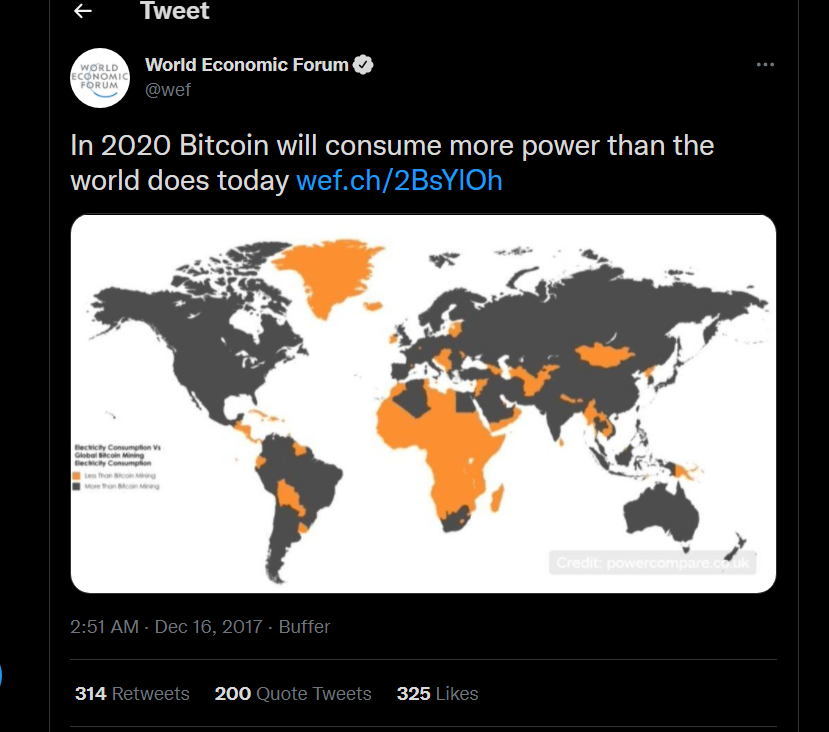Click the gray legend swatch for More Than Bitcoin Mining
The height and width of the screenshot is (732, 829).
coord(76,486)
